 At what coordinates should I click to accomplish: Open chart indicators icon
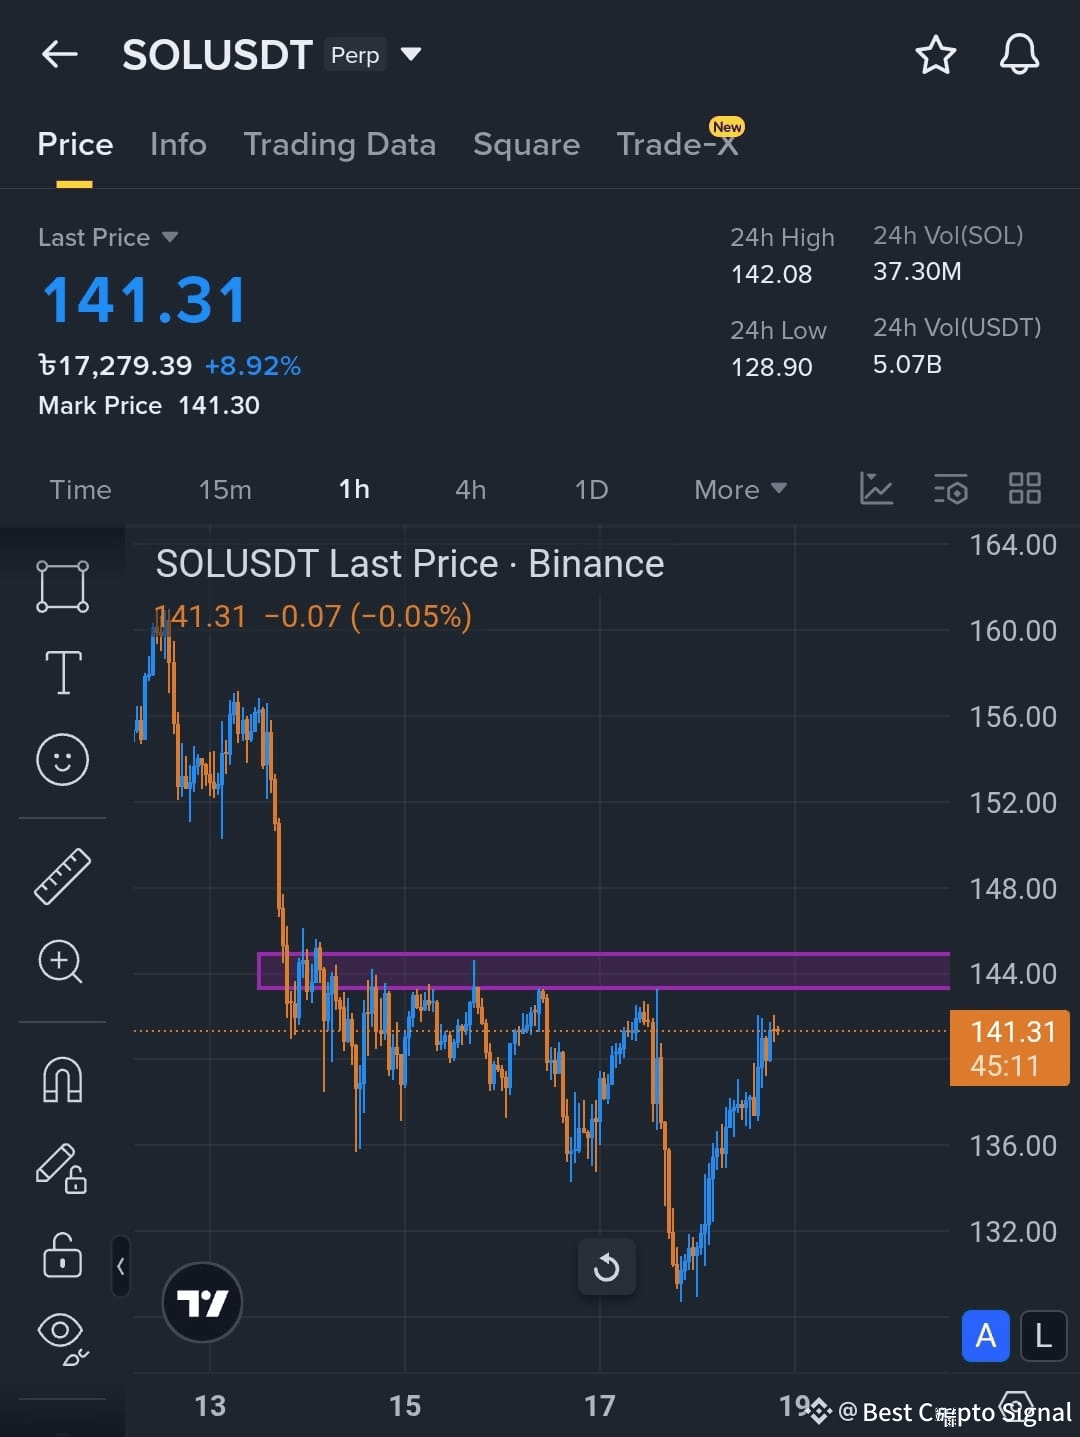pos(876,488)
